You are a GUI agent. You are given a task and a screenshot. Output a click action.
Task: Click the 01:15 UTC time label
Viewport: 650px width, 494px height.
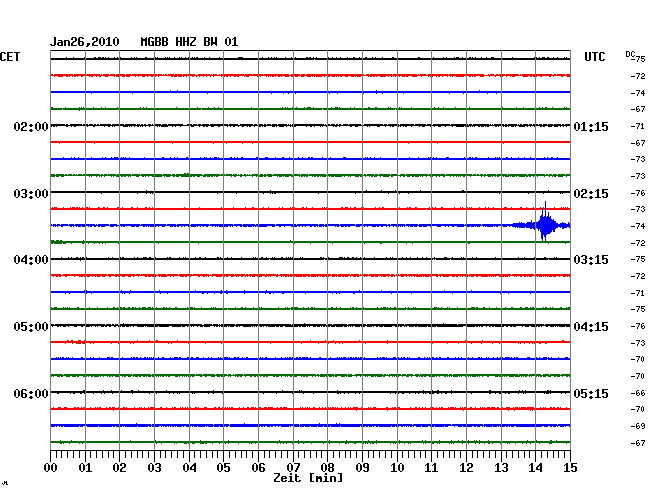591,126
